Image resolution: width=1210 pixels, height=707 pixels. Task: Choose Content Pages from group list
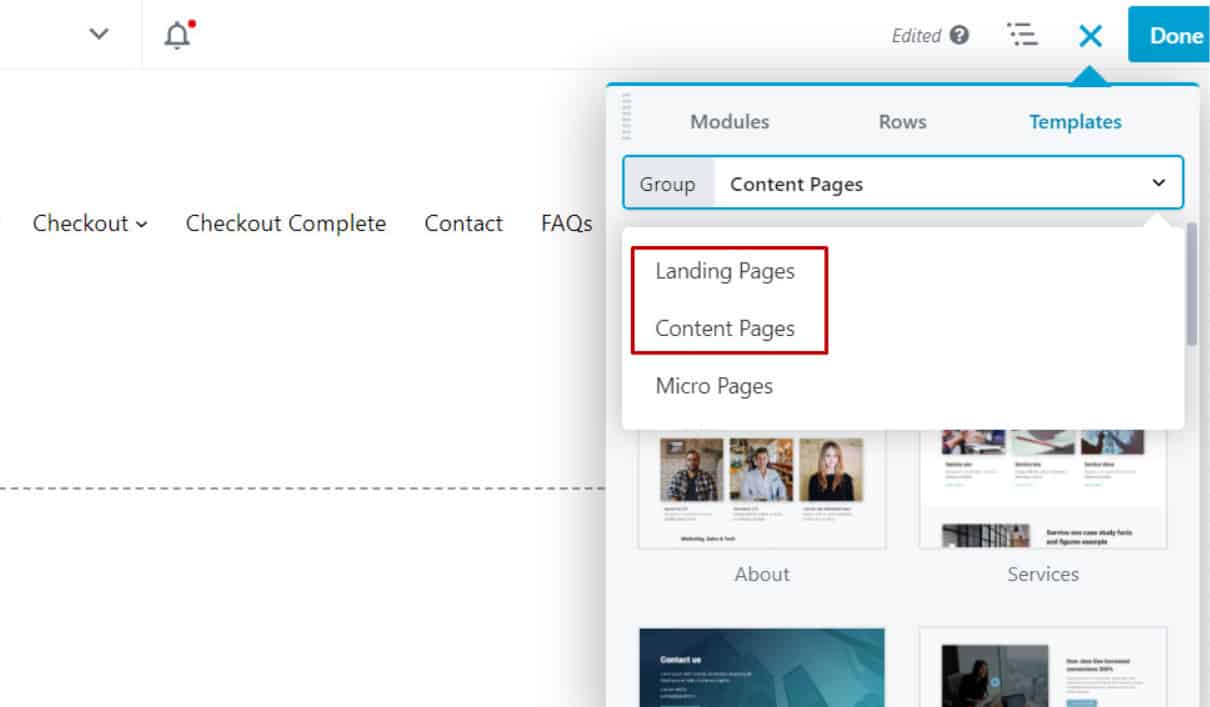click(x=725, y=329)
